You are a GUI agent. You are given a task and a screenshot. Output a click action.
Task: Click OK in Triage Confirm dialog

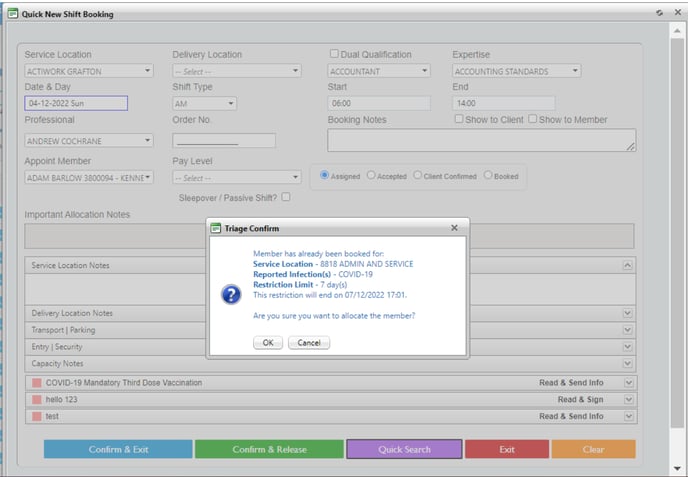[x=267, y=342]
